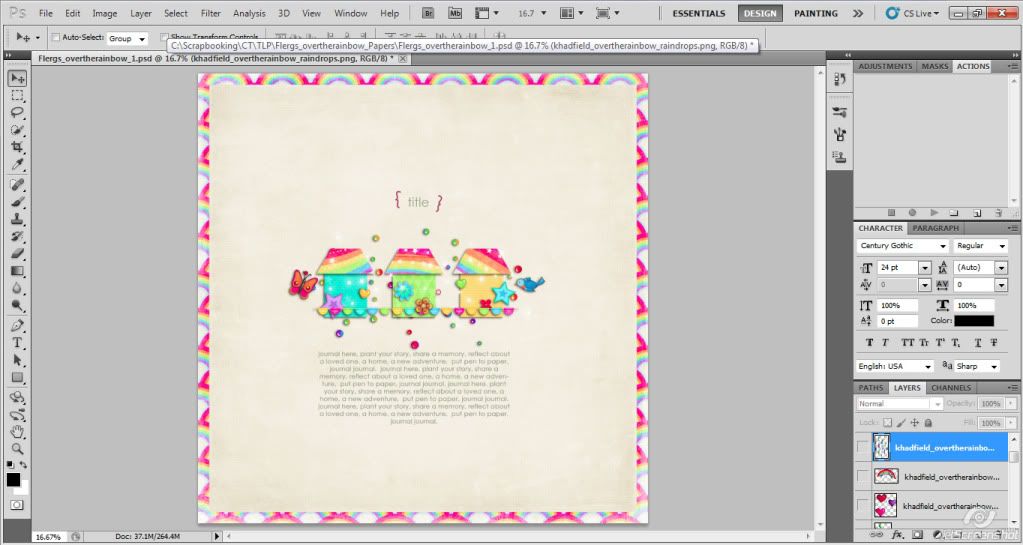Click the Lasso tool
Screen dimensions: 1023x545
click(17, 112)
